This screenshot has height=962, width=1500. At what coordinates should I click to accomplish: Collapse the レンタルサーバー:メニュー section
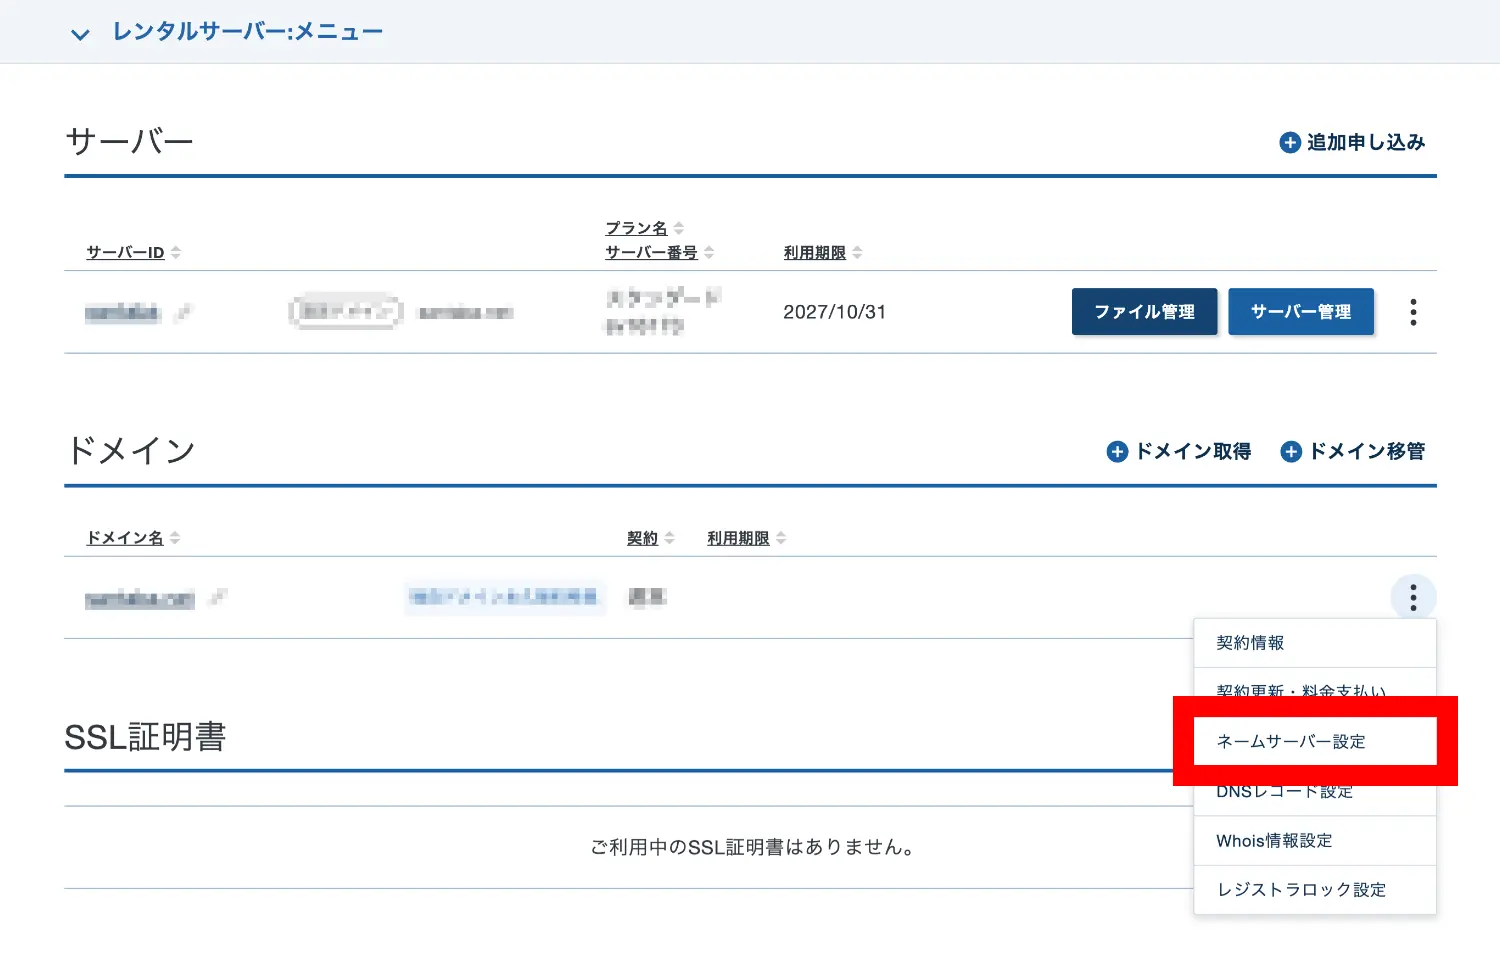coord(80,33)
